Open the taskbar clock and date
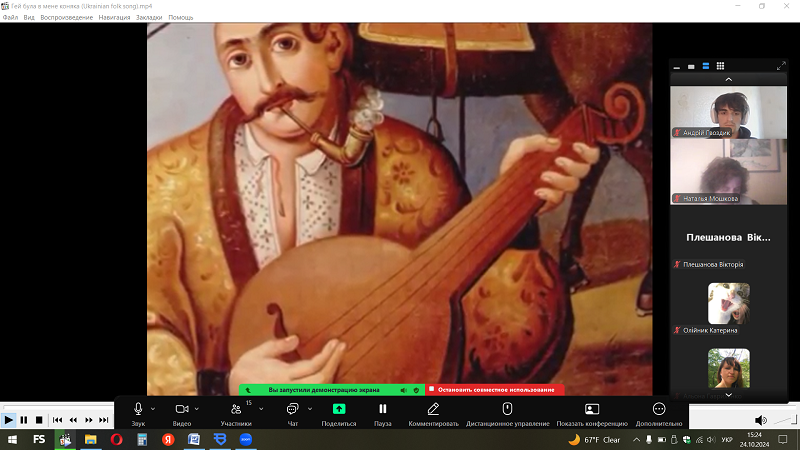The height and width of the screenshot is (450, 800). 754,440
